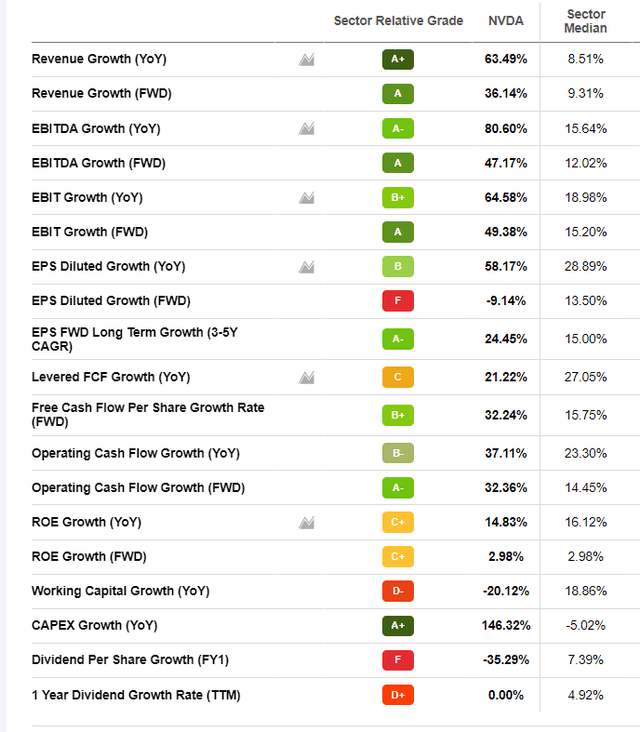640x732 pixels.
Task: Select A+ grade badge for CAPEX Growth (YoY)
Action: [x=397, y=625]
